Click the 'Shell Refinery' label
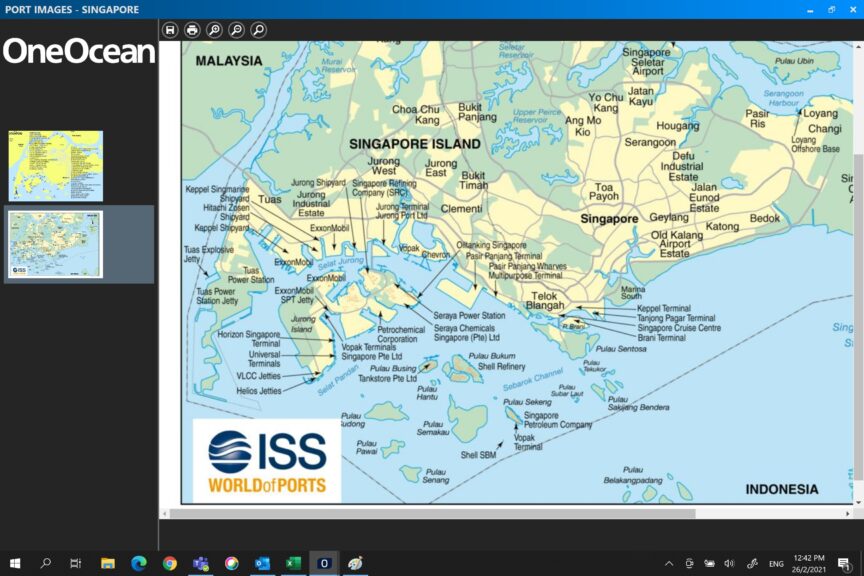 tap(501, 367)
